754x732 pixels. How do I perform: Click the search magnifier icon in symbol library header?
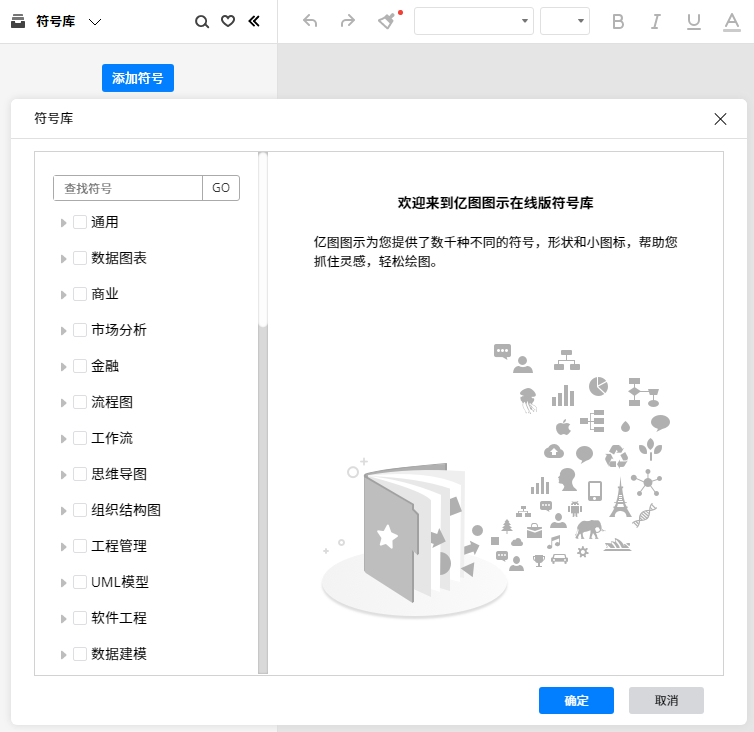tap(202, 21)
